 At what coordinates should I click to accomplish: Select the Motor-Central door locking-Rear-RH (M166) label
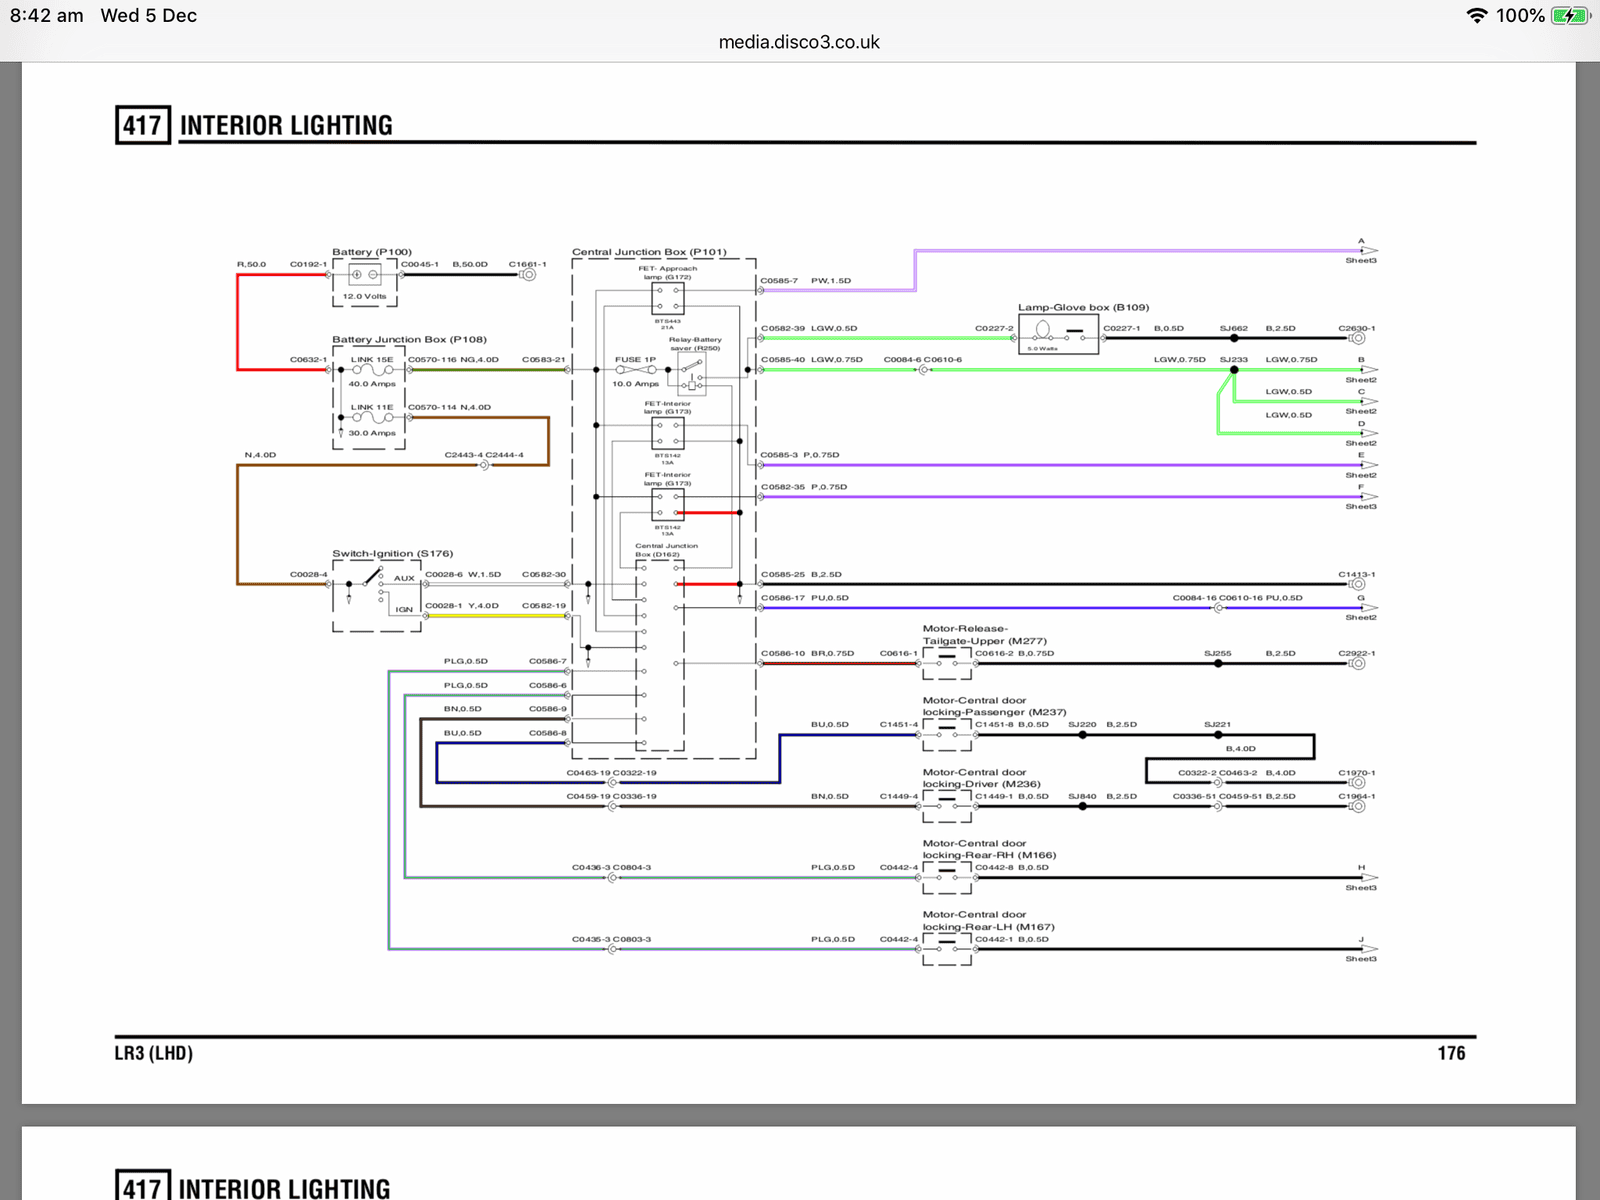point(989,849)
